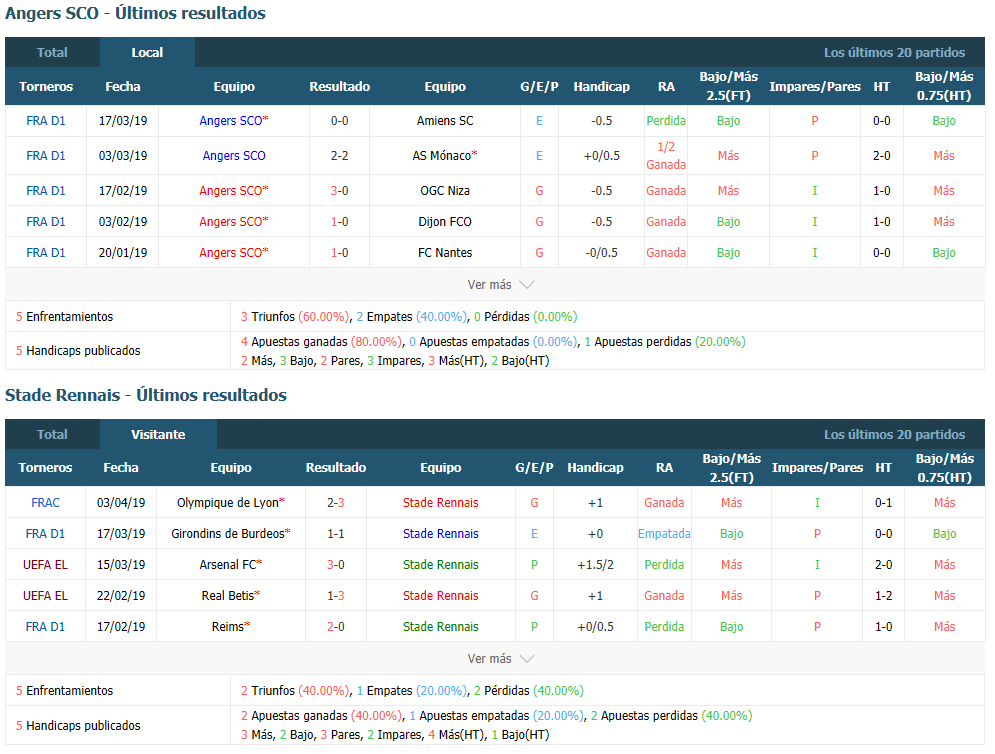Open FRA D1 link for FC Nantes match
The image size is (995, 754).
[46, 253]
